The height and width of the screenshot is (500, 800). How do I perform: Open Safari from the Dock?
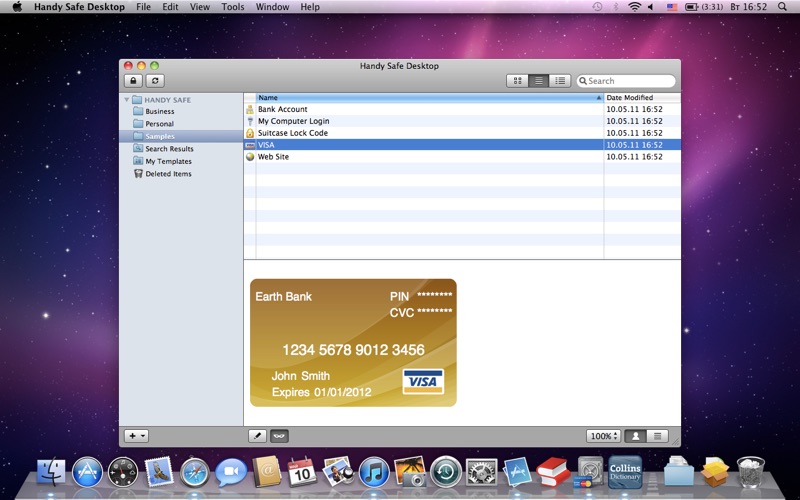pyautogui.click(x=195, y=472)
